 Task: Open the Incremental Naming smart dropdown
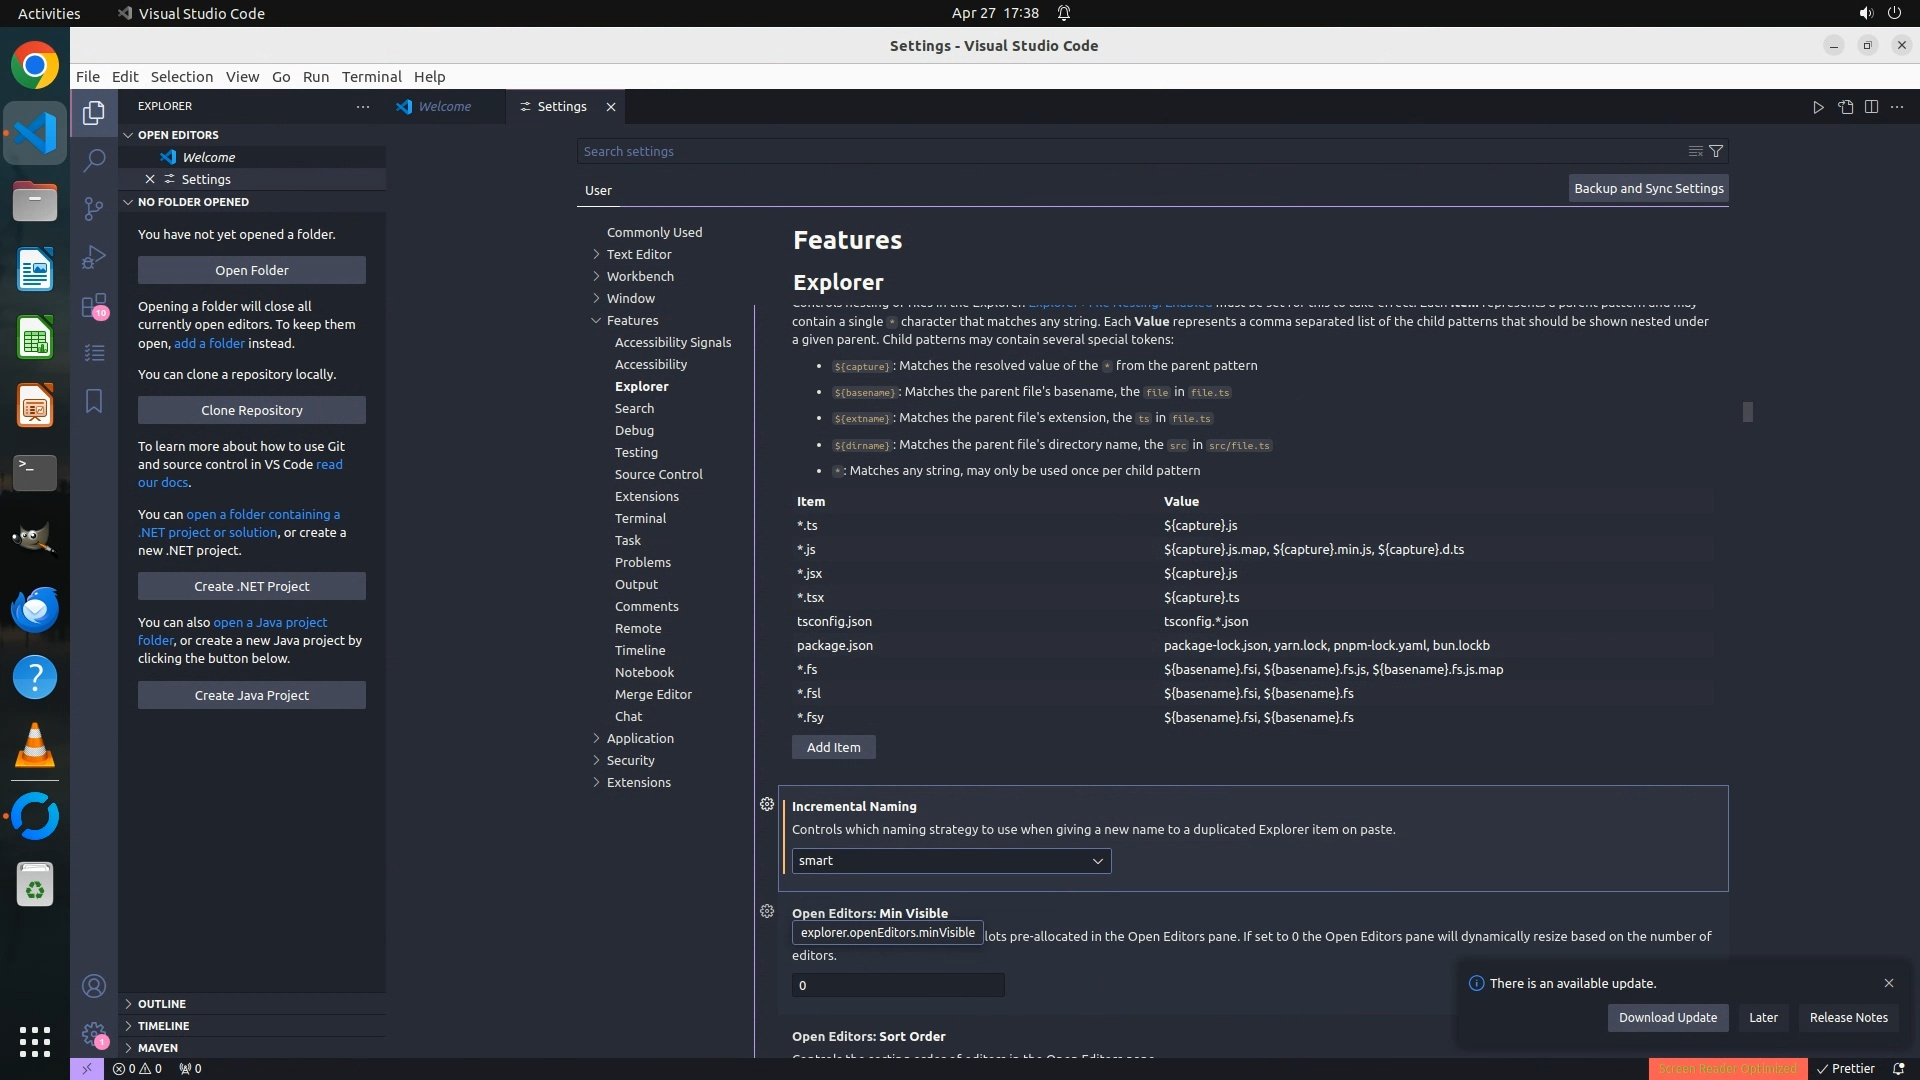pos(951,861)
